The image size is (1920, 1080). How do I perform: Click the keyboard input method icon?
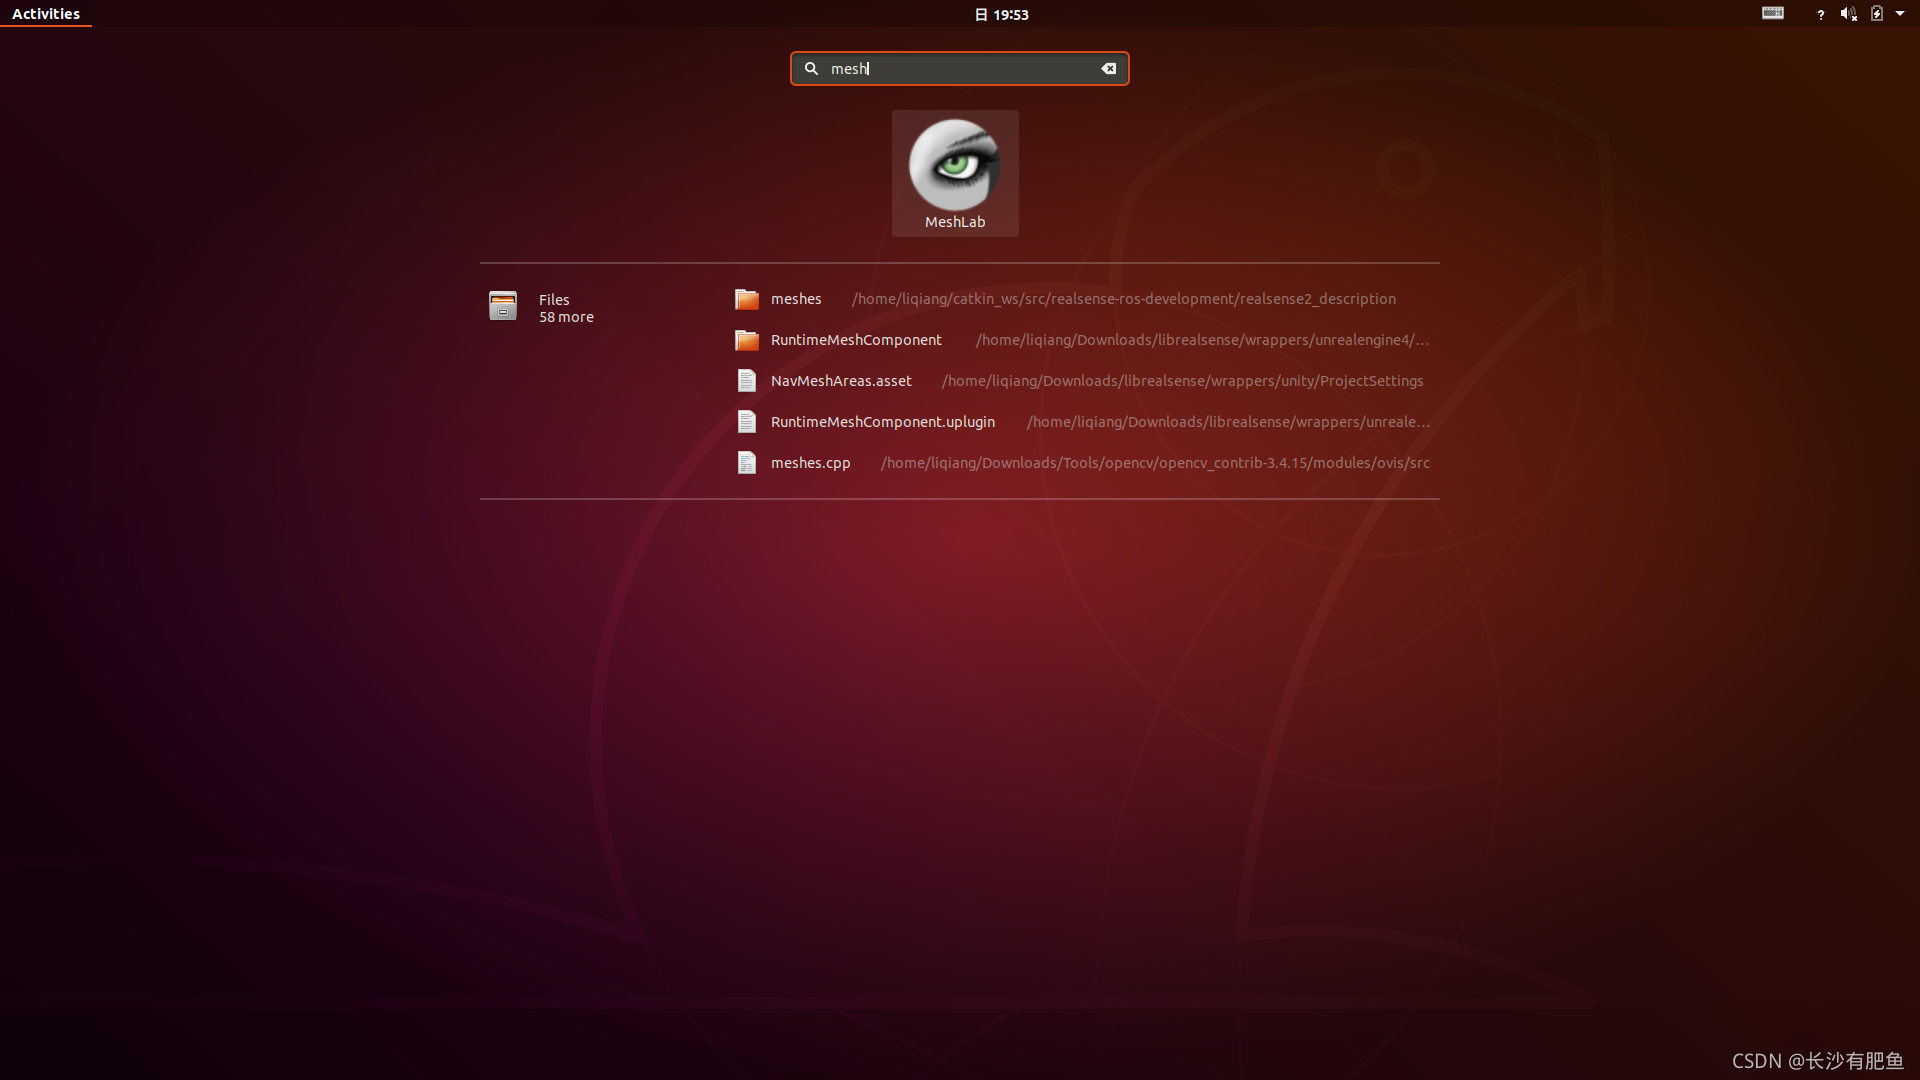(x=1772, y=14)
